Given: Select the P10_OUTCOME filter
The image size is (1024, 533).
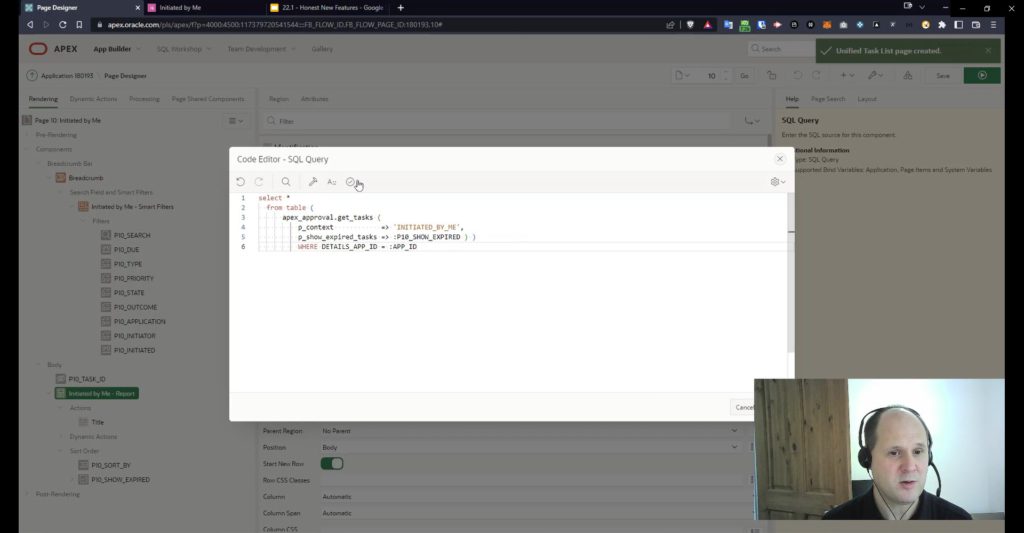Looking at the screenshot, I should pyautogui.click(x=135, y=308).
